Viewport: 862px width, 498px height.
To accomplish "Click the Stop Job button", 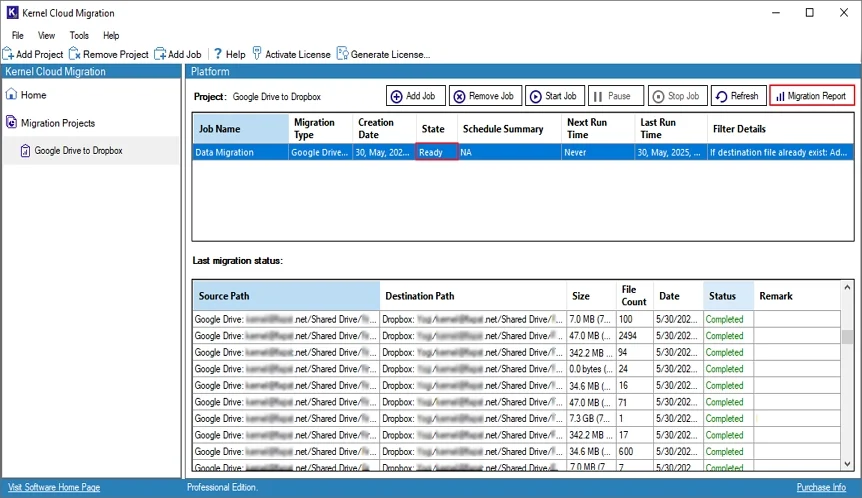I will coord(677,96).
